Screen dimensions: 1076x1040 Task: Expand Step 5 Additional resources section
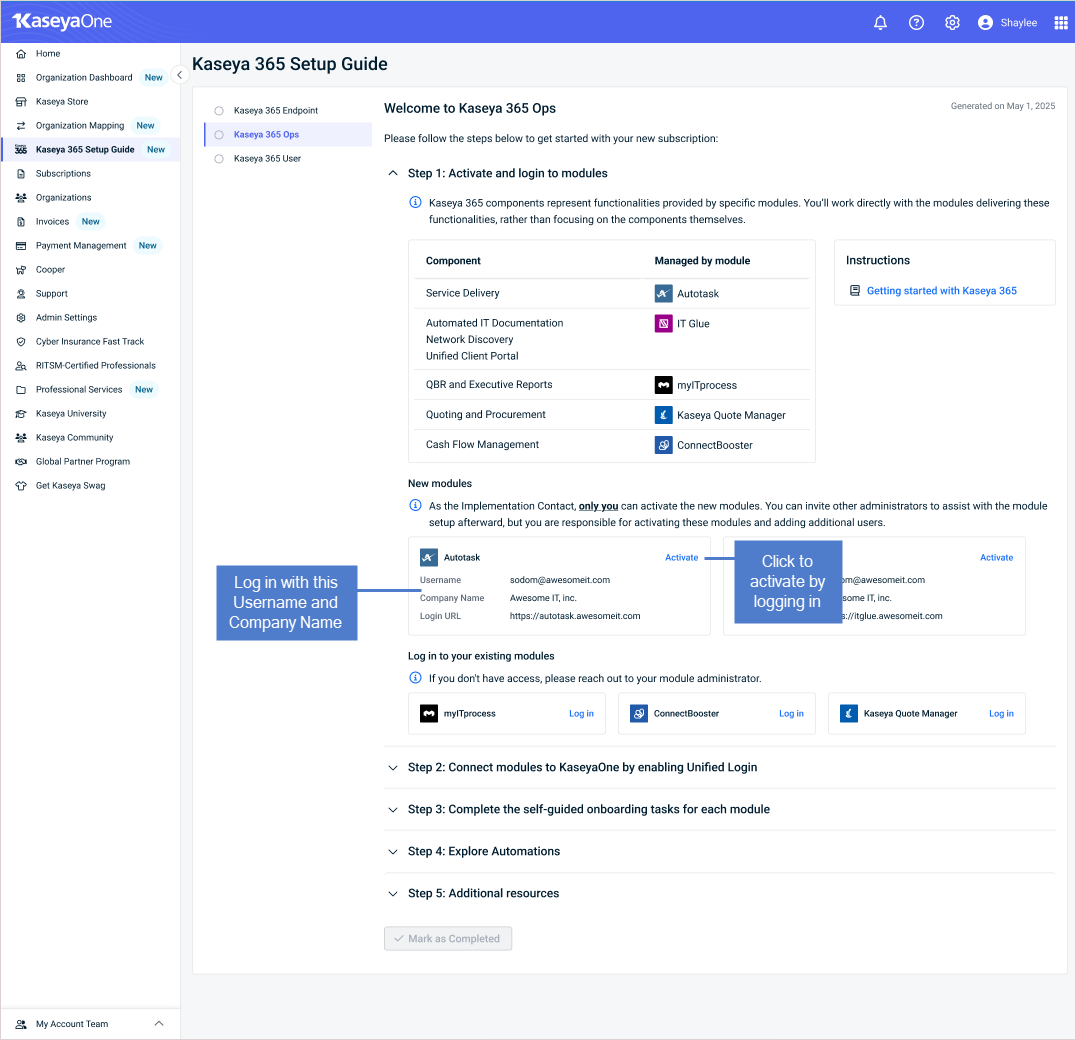pyautogui.click(x=393, y=893)
